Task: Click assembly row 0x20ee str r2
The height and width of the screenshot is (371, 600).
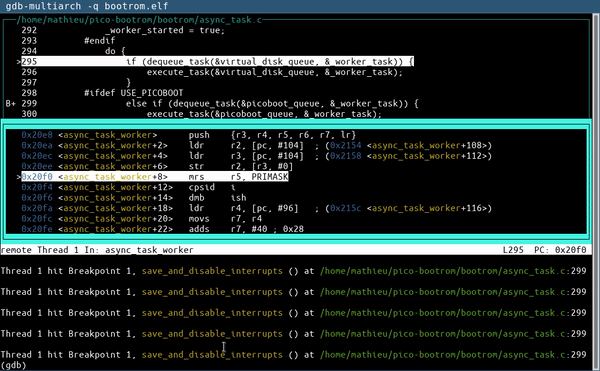Action: [x=157, y=166]
